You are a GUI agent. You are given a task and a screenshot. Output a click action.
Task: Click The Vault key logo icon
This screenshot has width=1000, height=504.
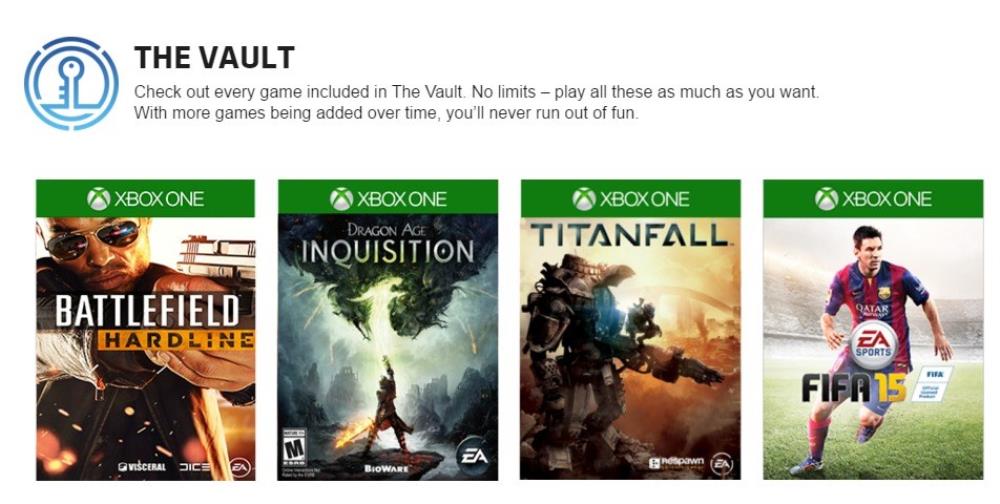71,83
